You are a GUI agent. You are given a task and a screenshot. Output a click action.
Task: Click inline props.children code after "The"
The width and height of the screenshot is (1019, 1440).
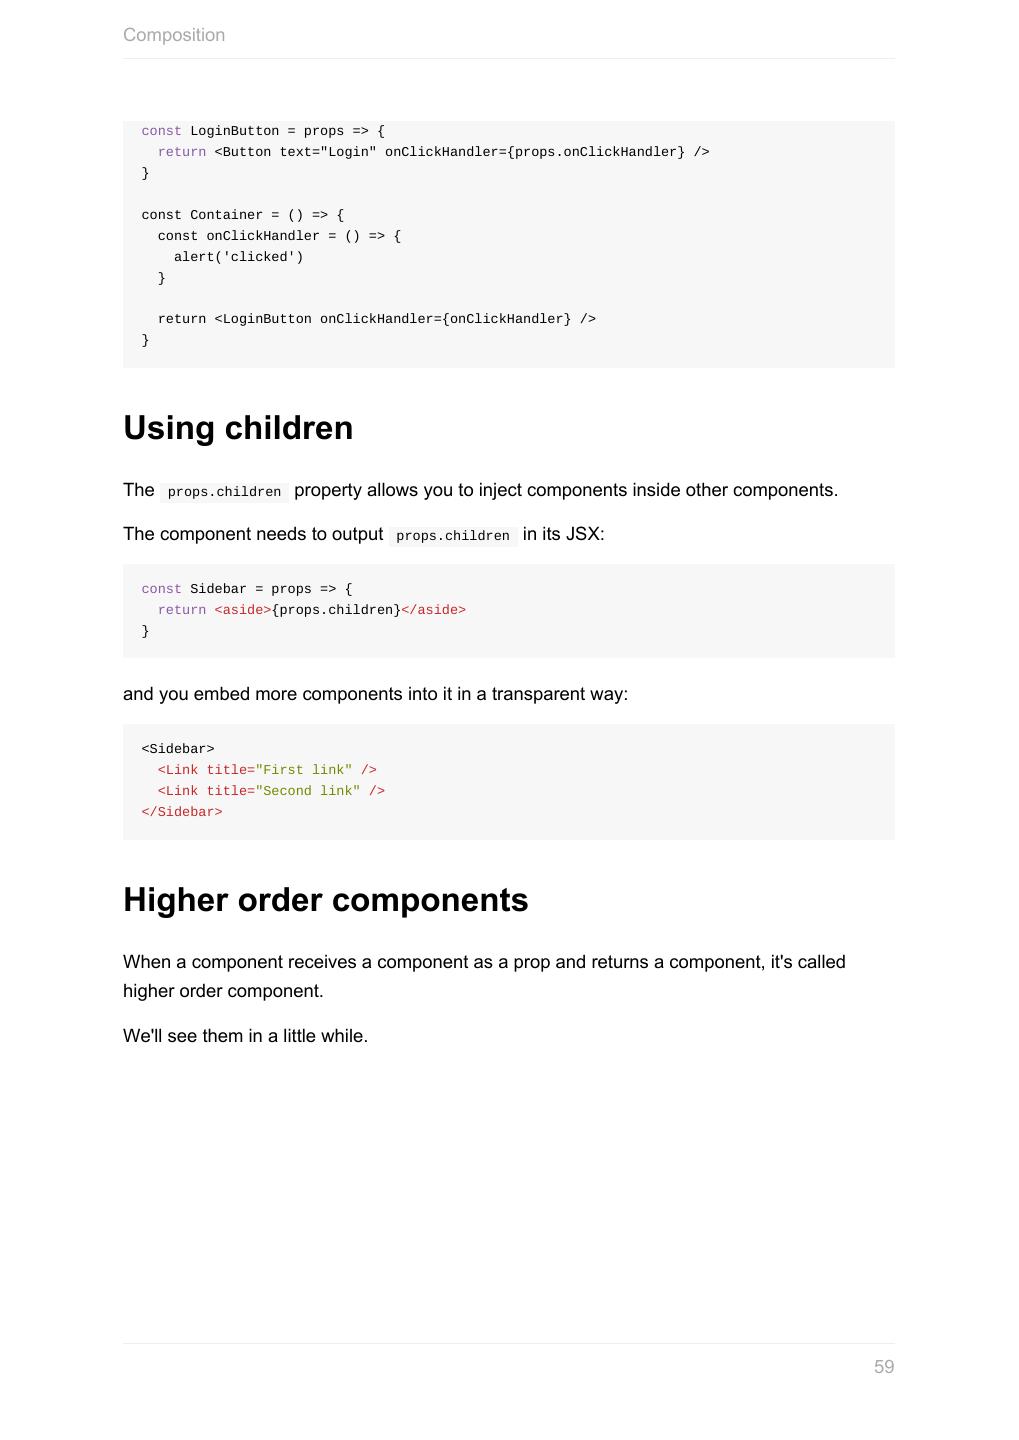click(x=224, y=492)
